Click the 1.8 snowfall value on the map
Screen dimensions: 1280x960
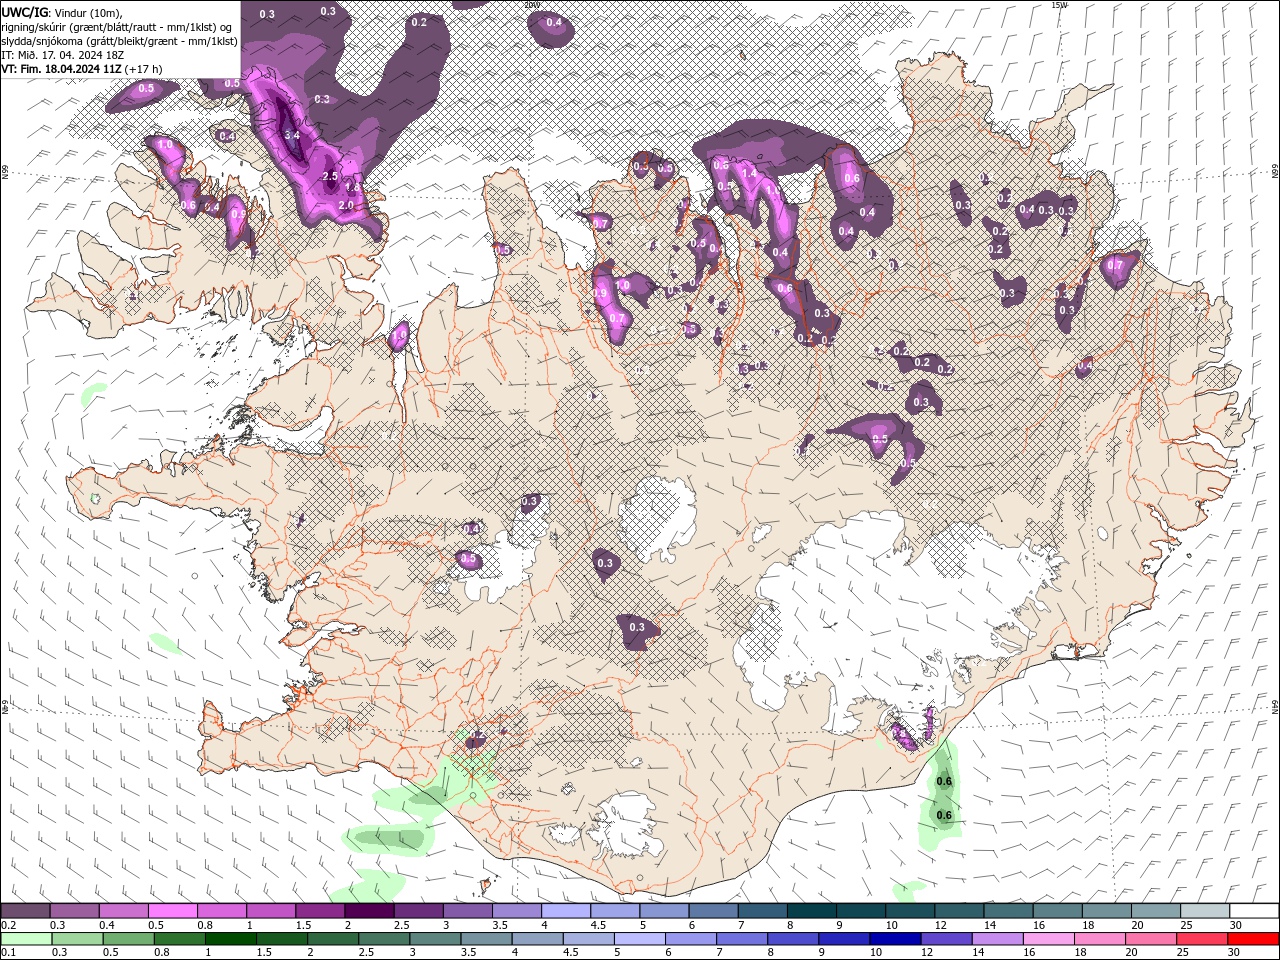coord(352,187)
